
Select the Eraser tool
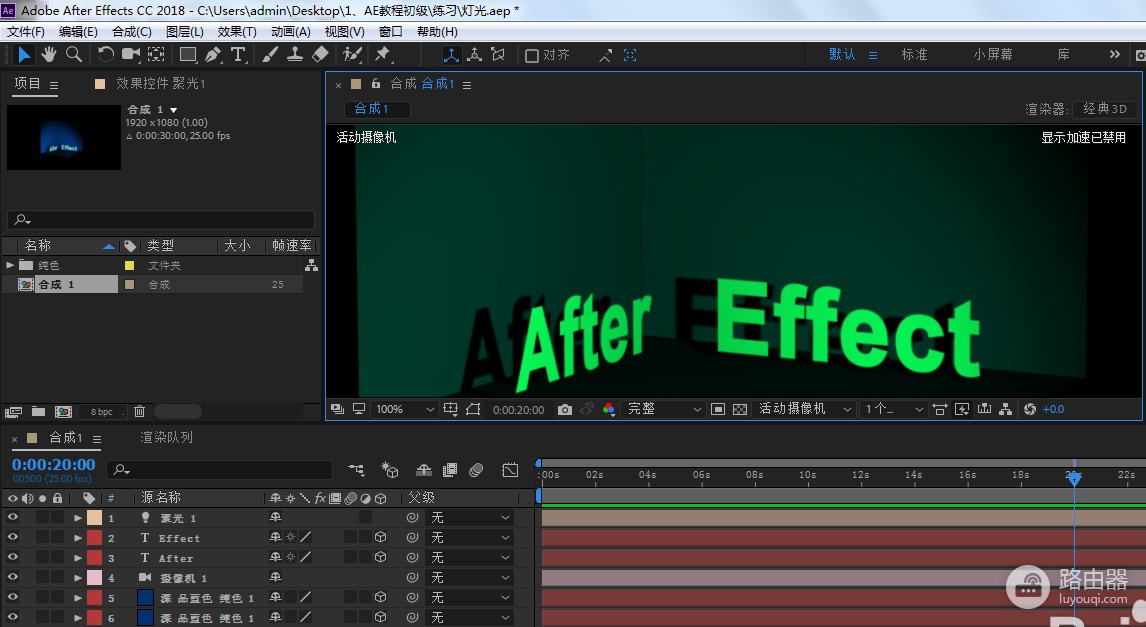tap(320, 55)
